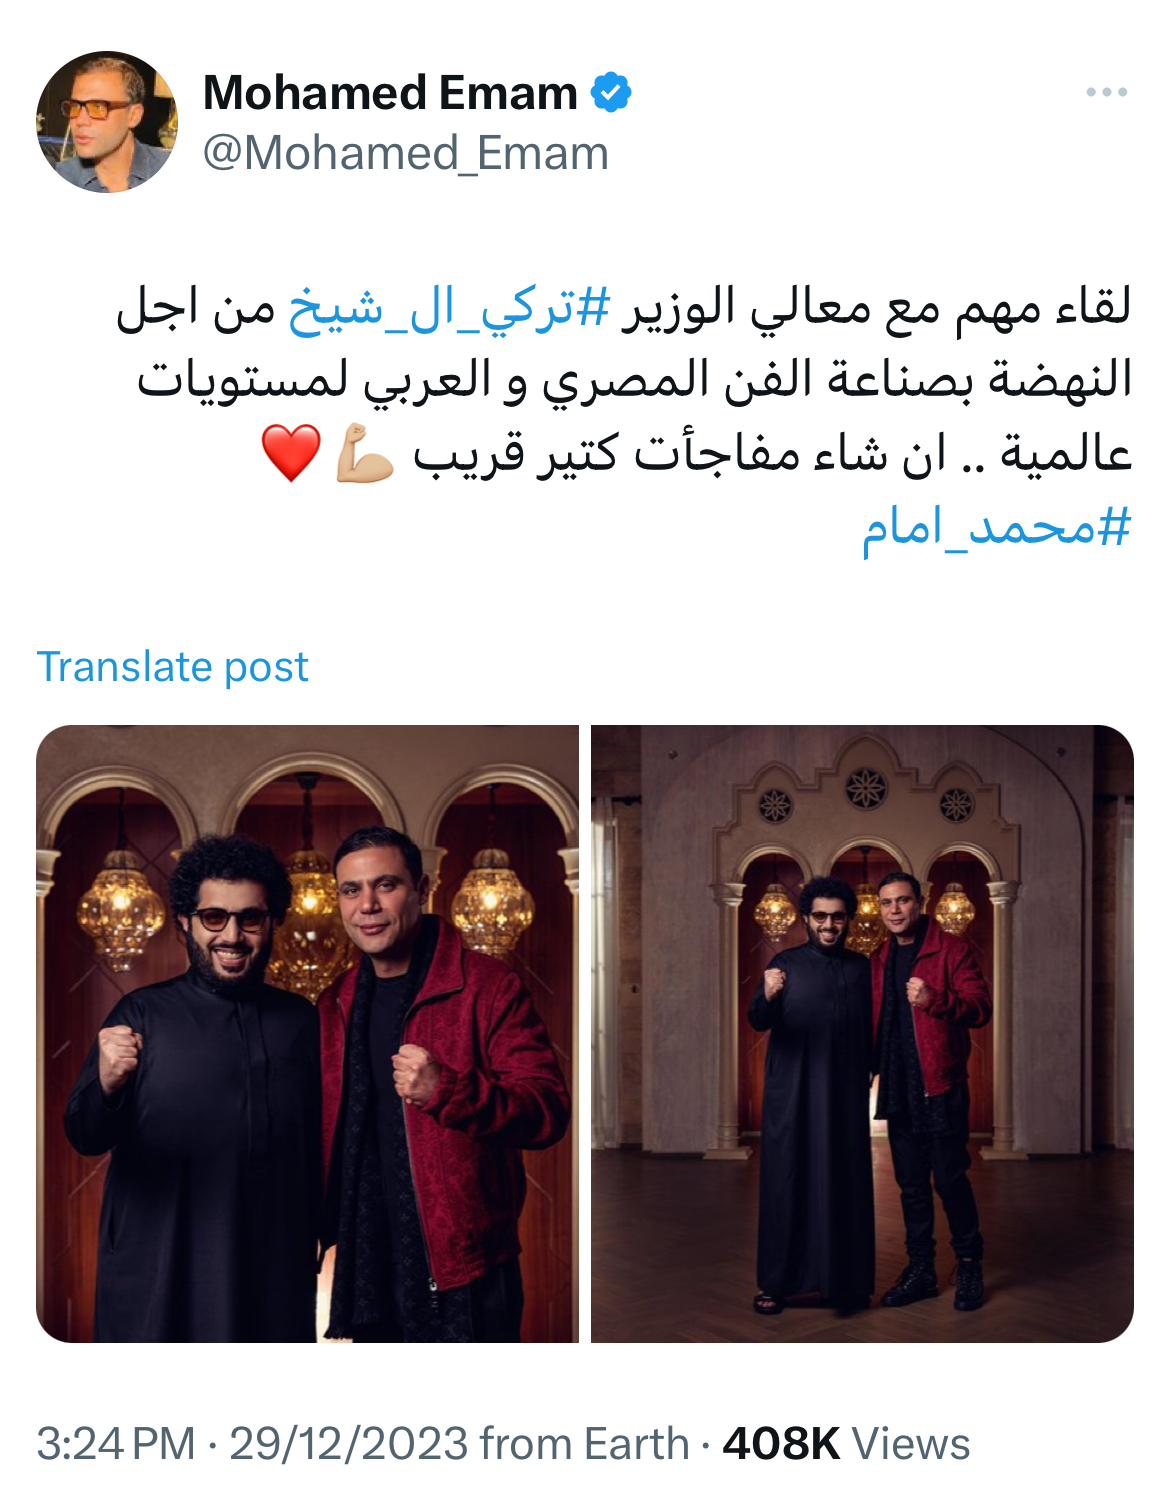Click the flexed biceps emoji
The height and width of the screenshot is (1502, 1170).
click(364, 453)
